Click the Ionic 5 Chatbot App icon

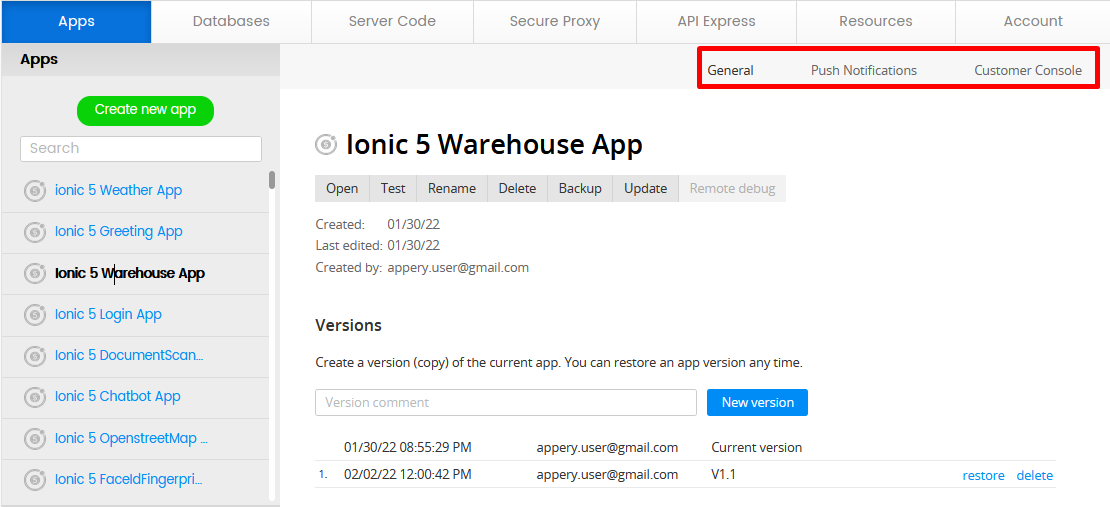[x=35, y=397]
